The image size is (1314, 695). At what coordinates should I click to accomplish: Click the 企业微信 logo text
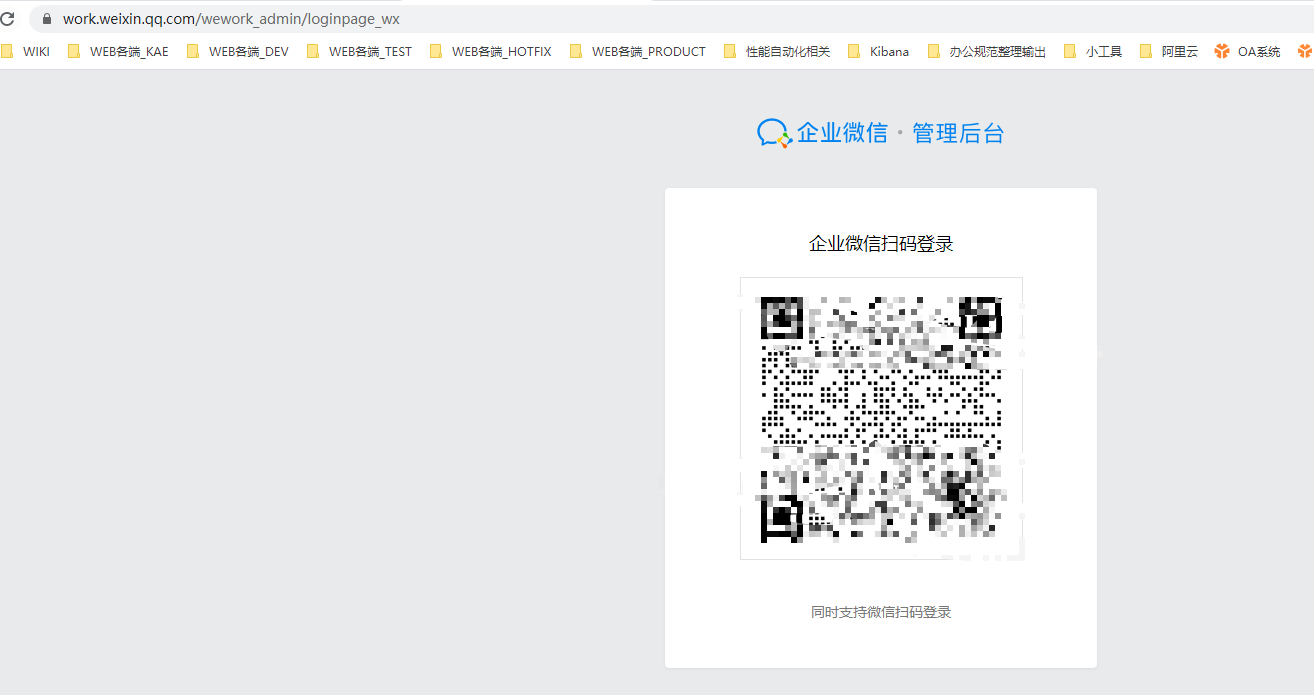(x=842, y=133)
